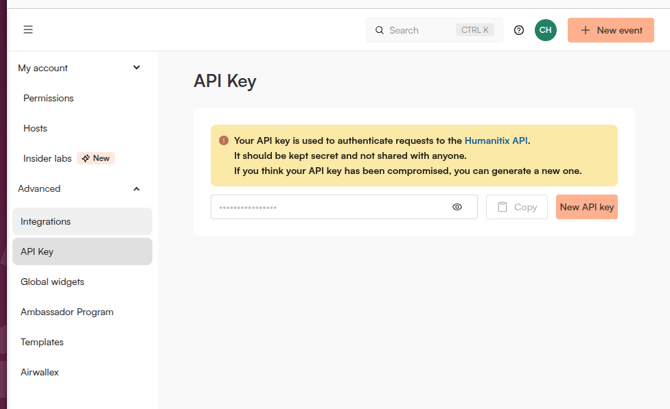The image size is (670, 409).
Task: Collapse the Advanced section chevron
Action: [136, 189]
